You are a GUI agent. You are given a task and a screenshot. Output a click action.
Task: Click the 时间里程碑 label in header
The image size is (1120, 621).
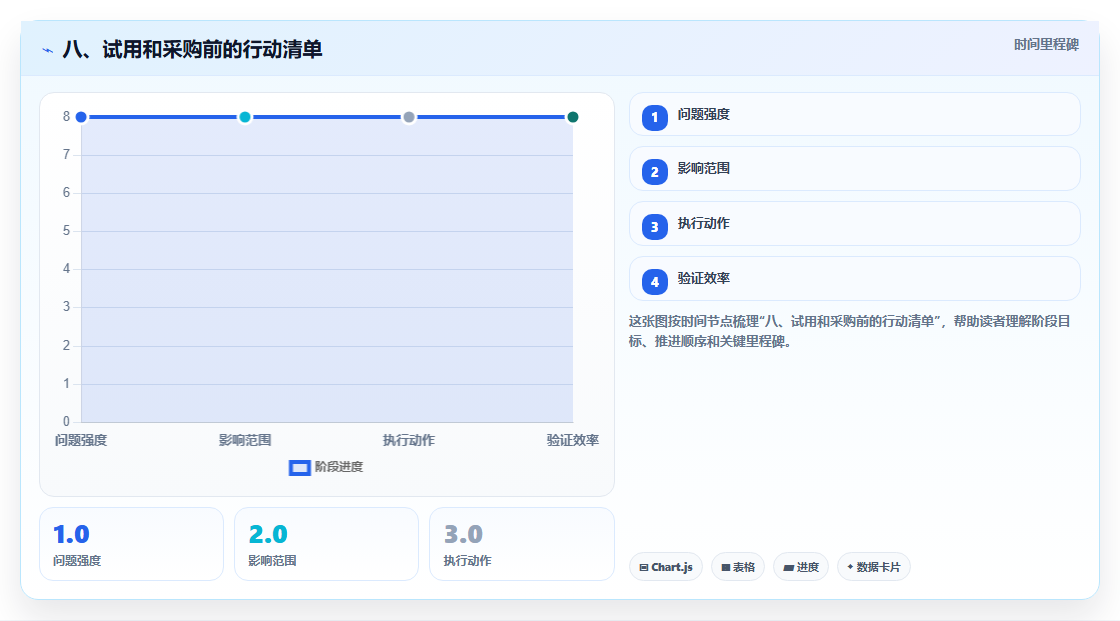pyautogui.click(x=1046, y=44)
